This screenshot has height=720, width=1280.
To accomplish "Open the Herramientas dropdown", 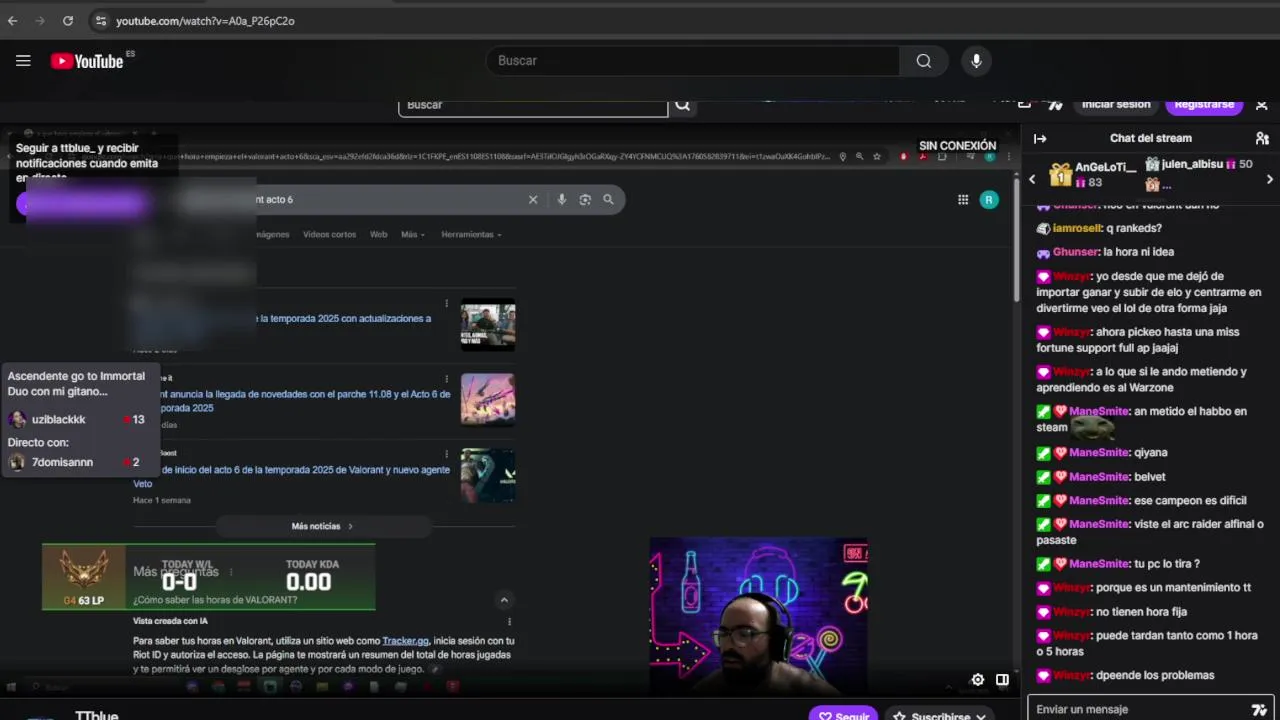I will 471,235.
